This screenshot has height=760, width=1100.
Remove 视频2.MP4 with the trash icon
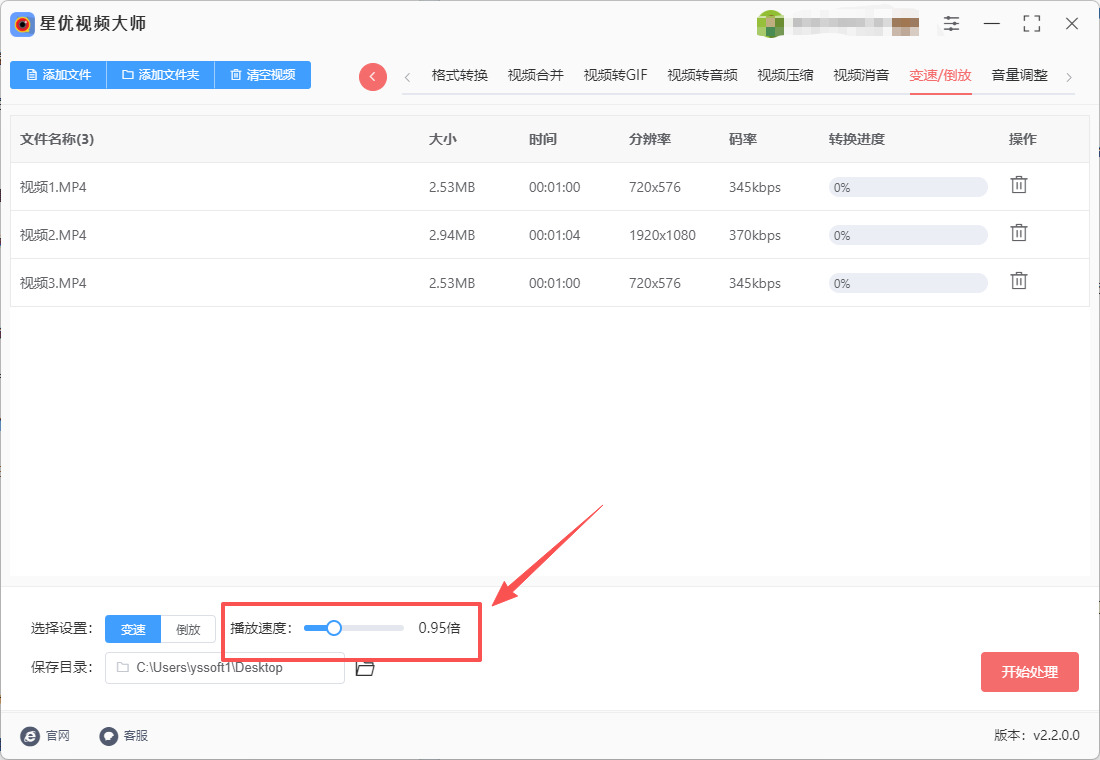1018,233
